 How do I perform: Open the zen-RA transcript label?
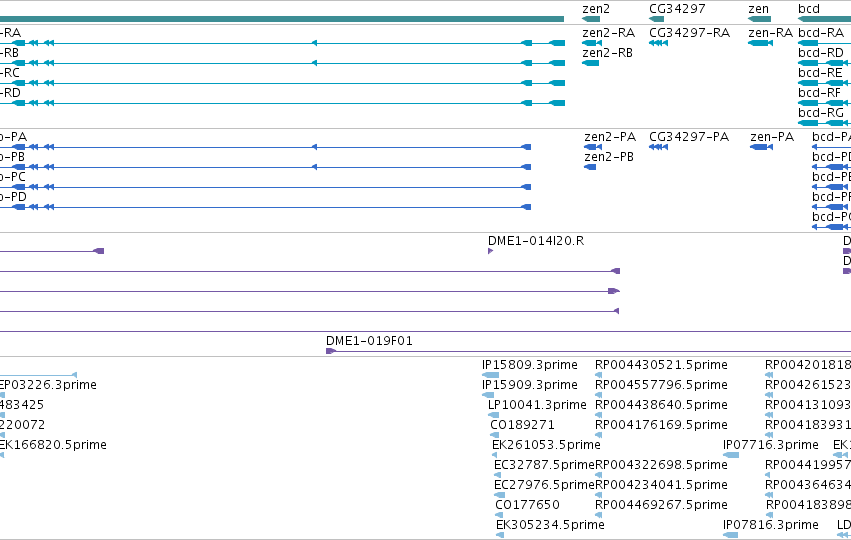pos(771,33)
